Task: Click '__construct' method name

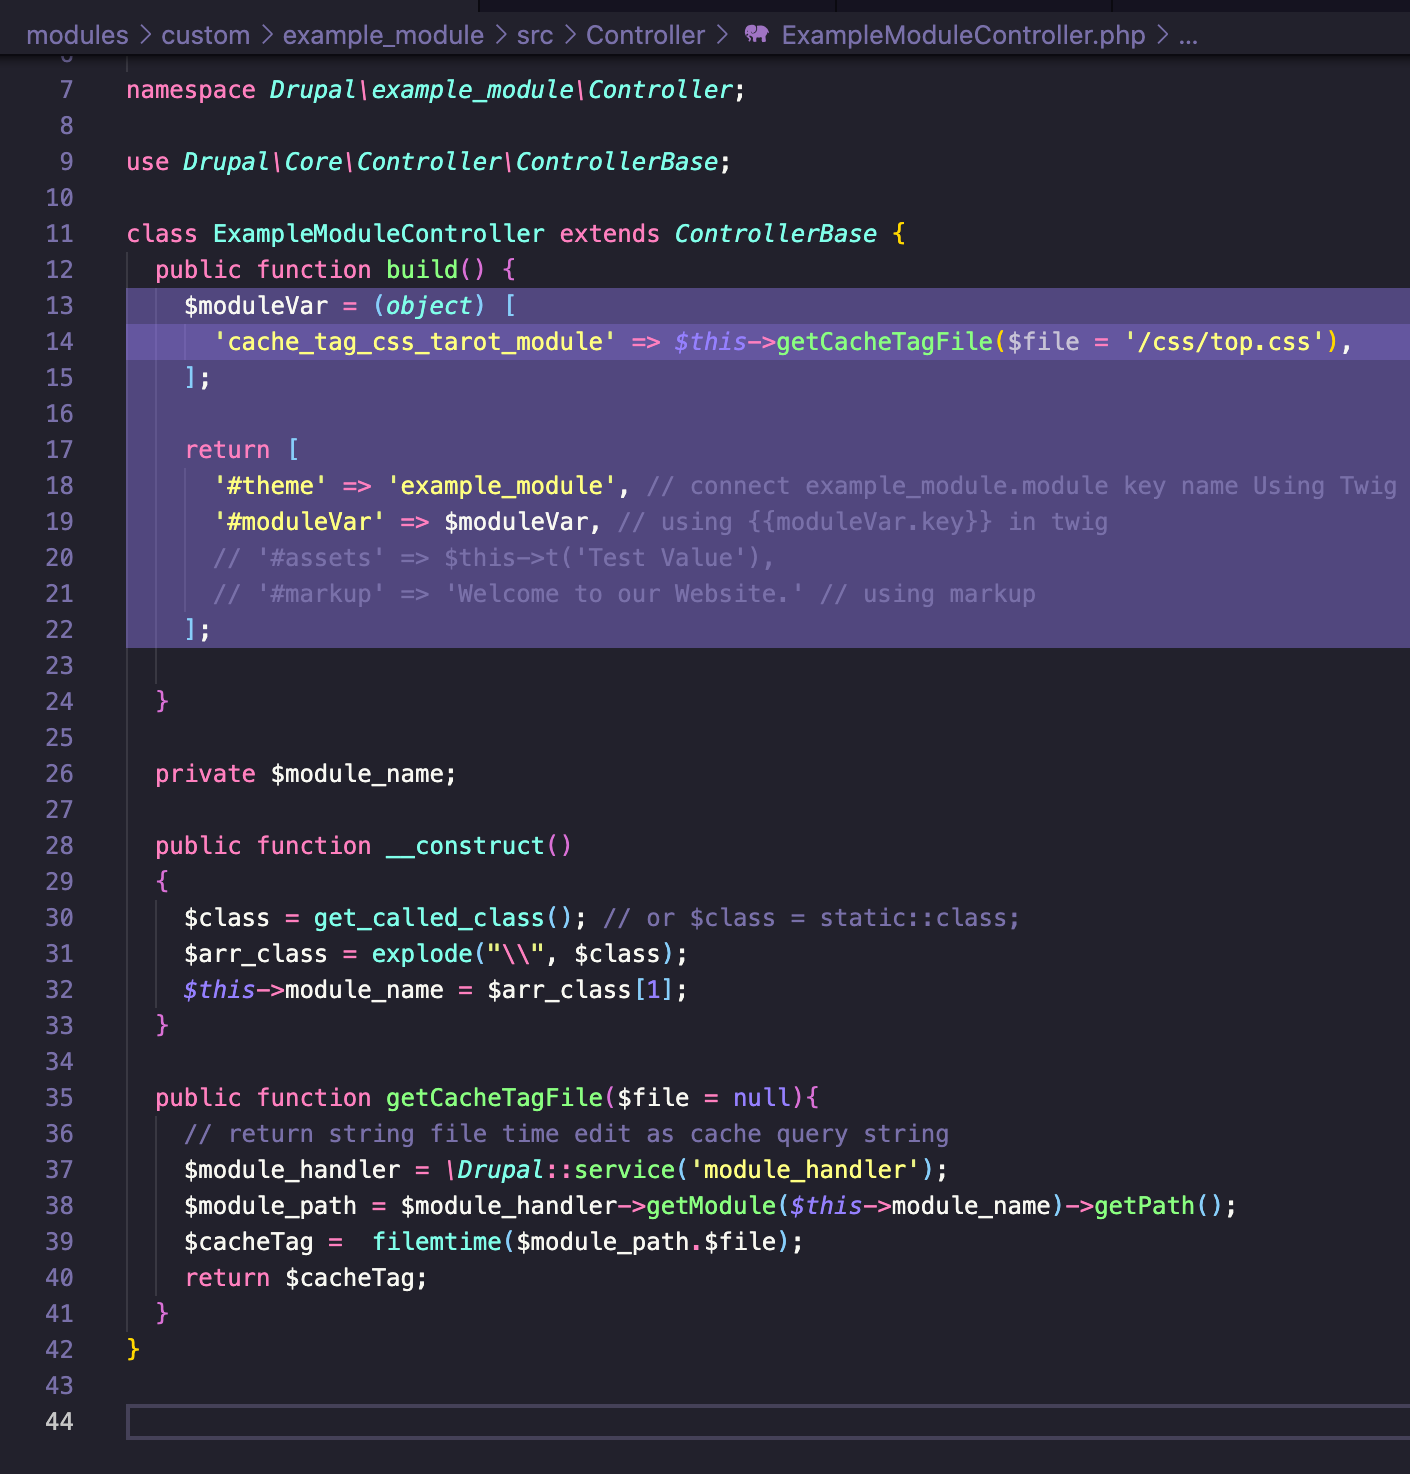Action: click(x=465, y=846)
